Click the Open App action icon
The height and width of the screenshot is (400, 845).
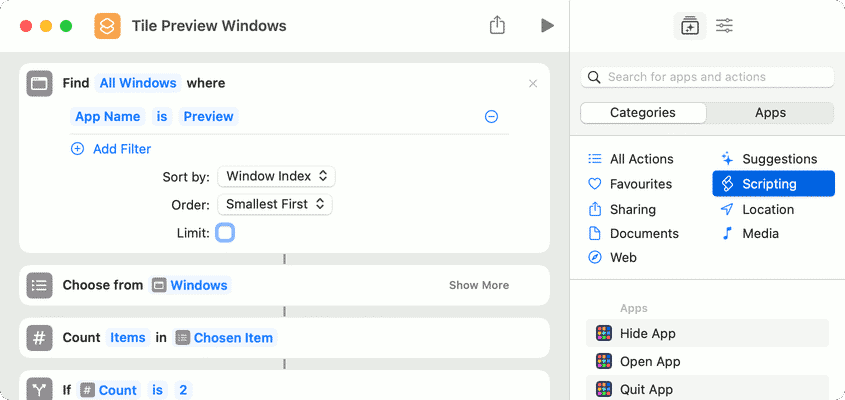pyautogui.click(x=604, y=361)
